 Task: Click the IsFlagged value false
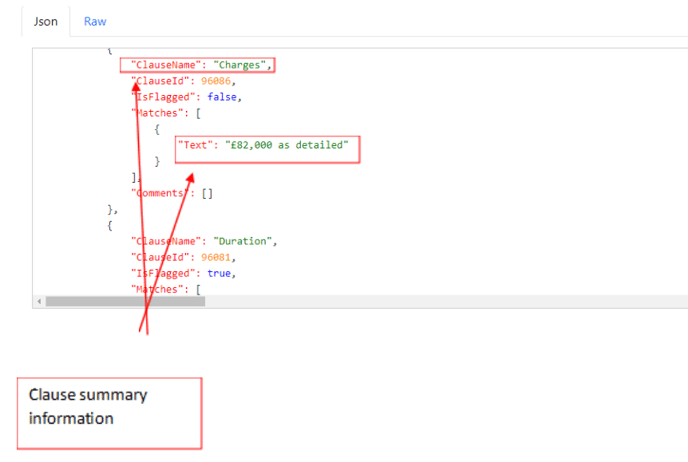click(x=225, y=97)
